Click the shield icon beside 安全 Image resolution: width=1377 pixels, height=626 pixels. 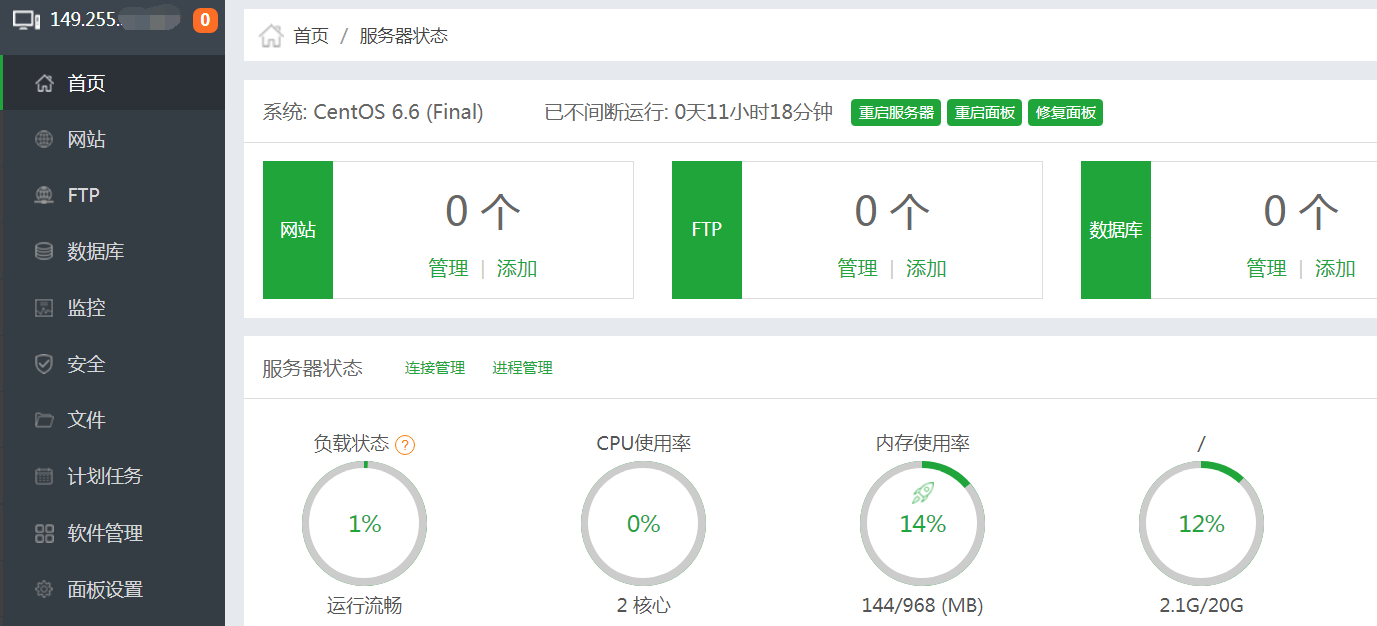(44, 364)
